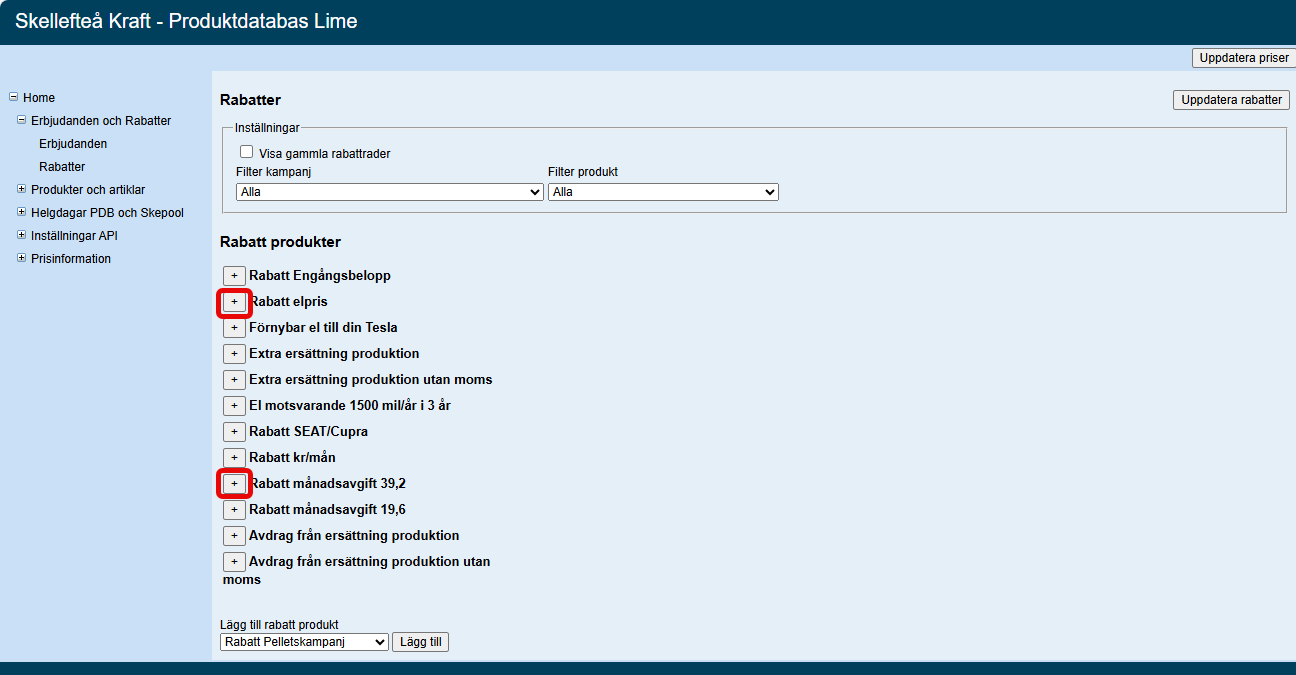
Task: Expand Produkter och artiklar in sidebar
Action: click(x=22, y=189)
